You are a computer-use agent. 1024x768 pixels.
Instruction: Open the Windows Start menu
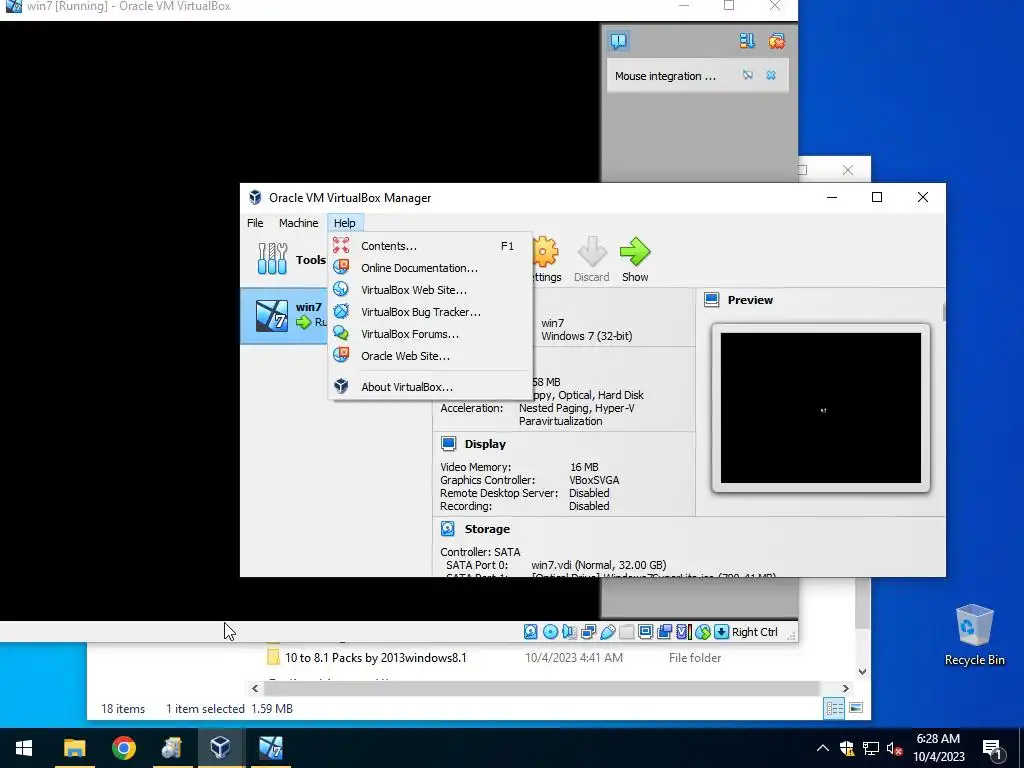coord(24,748)
